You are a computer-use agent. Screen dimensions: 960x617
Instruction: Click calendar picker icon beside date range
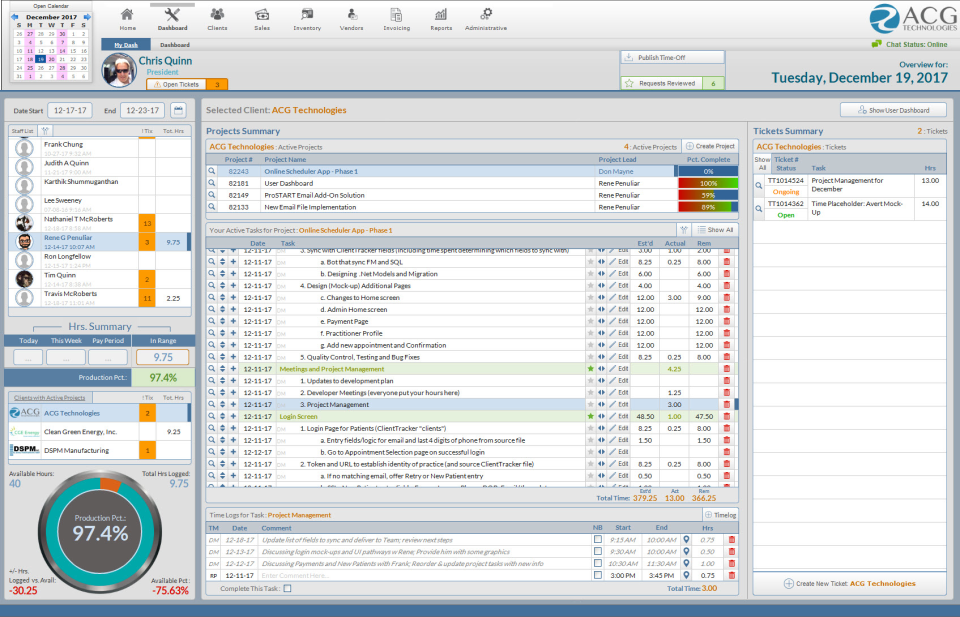(178, 111)
